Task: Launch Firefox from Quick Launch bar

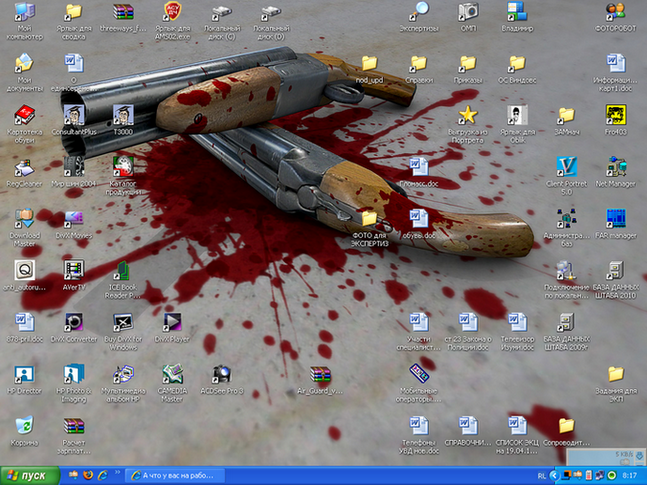Action: click(88, 475)
